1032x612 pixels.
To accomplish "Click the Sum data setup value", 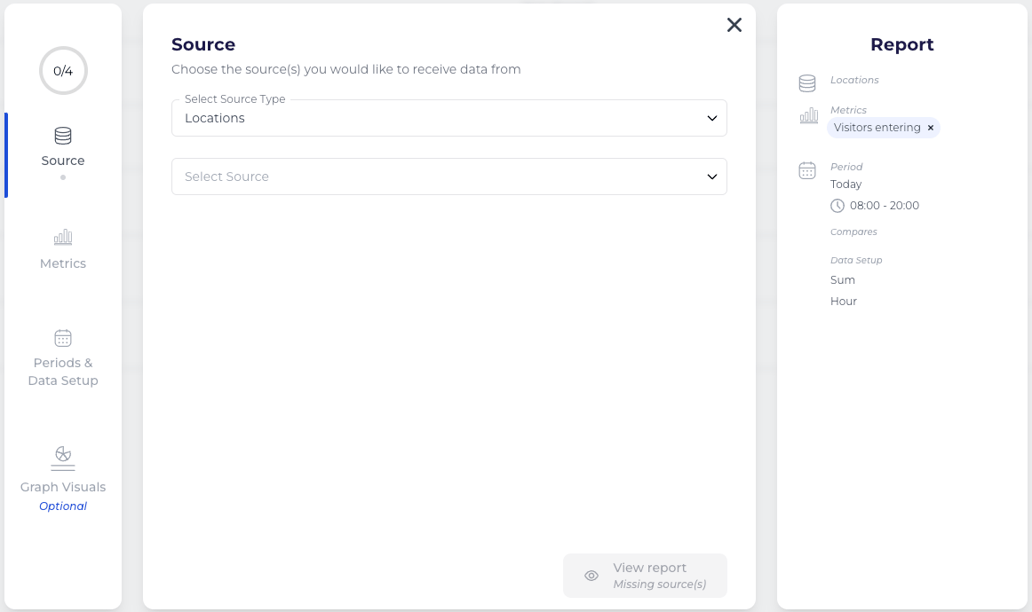I will [842, 280].
